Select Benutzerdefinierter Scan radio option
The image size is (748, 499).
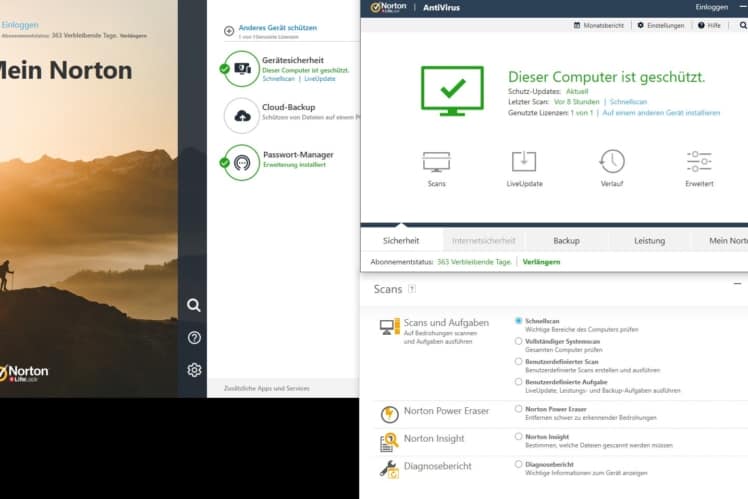(x=519, y=361)
